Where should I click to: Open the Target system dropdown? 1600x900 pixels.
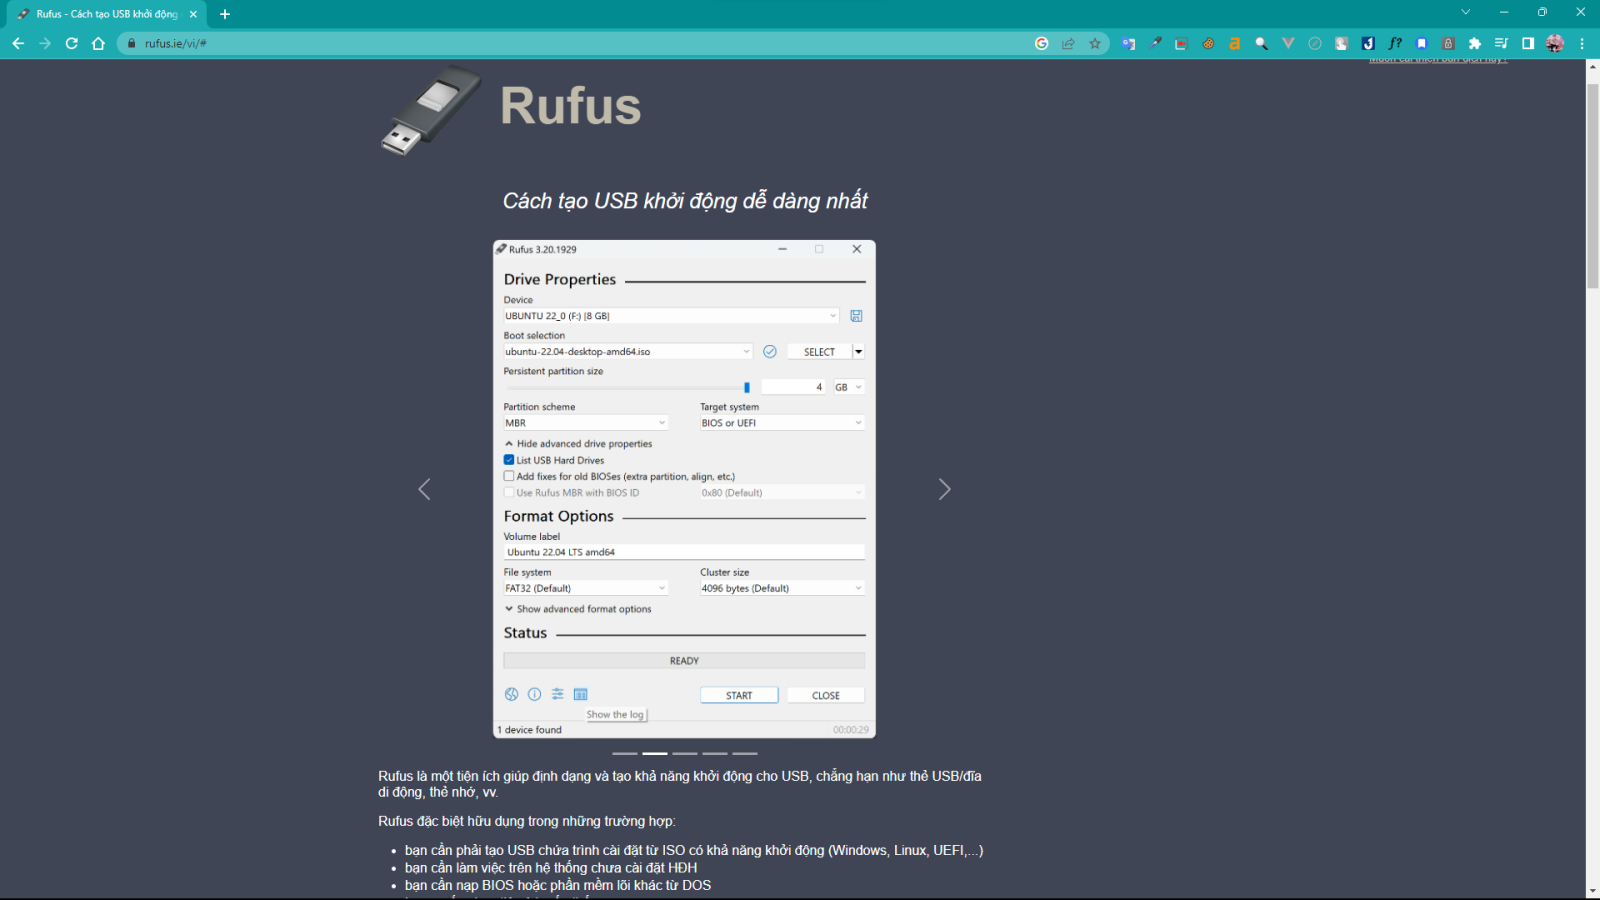782,423
